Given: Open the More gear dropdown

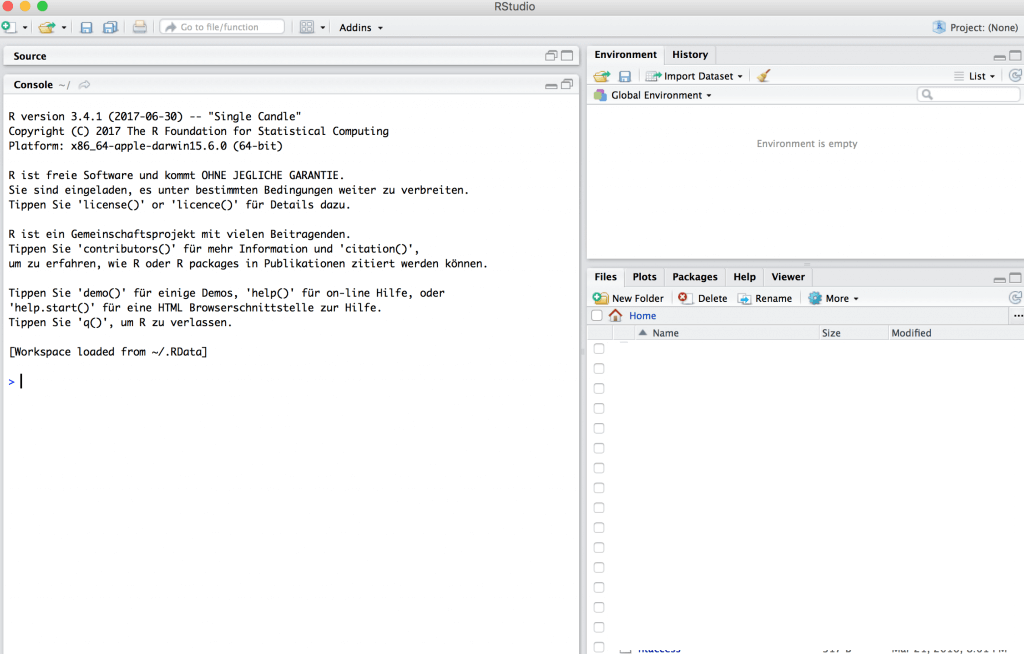Looking at the screenshot, I should (833, 298).
